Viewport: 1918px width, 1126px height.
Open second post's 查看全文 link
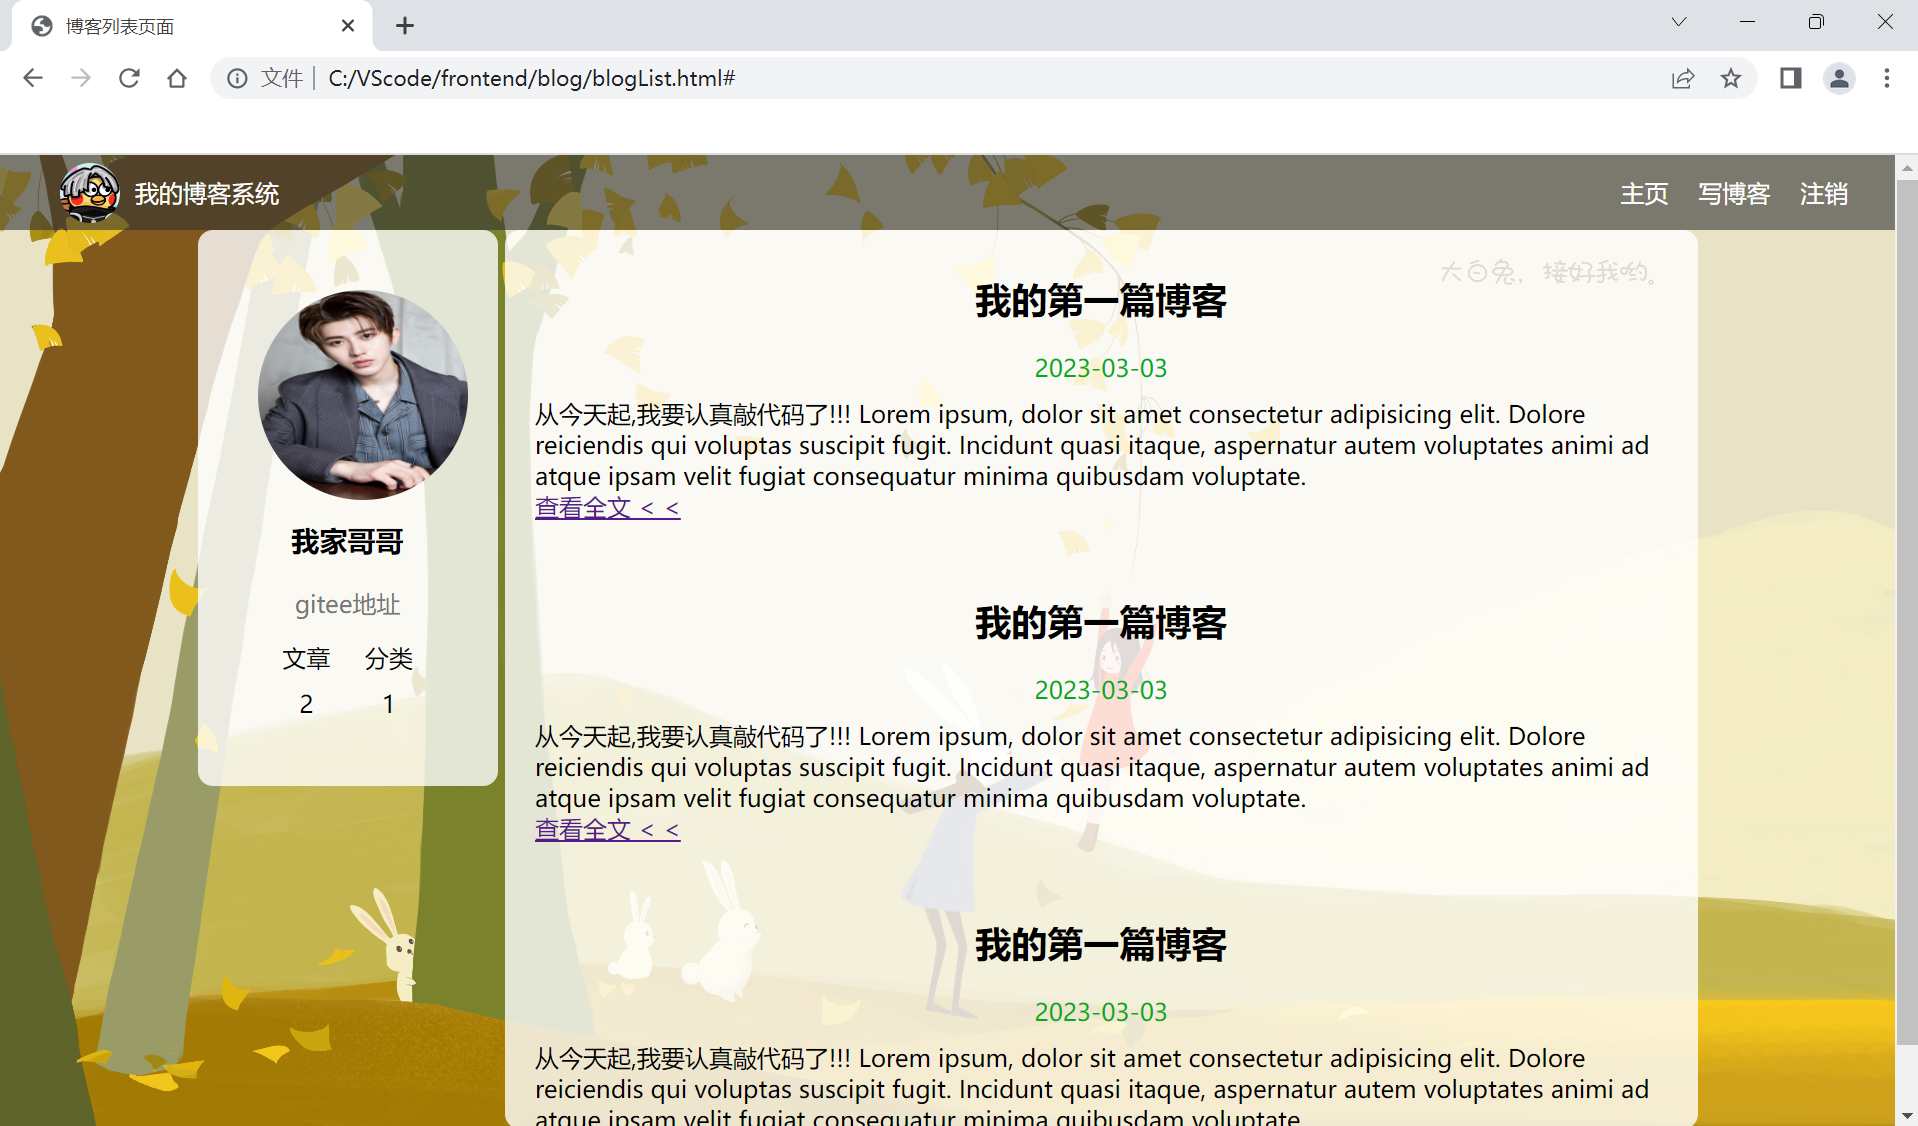pyautogui.click(x=608, y=830)
